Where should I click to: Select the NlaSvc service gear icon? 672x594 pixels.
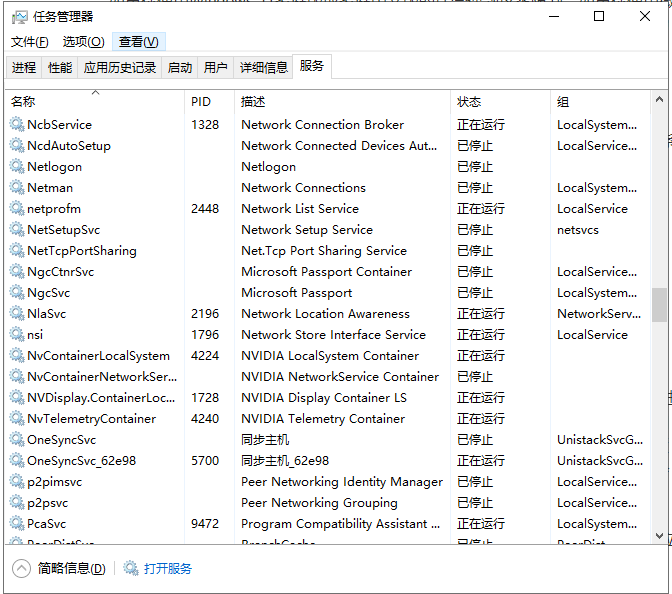(17, 314)
